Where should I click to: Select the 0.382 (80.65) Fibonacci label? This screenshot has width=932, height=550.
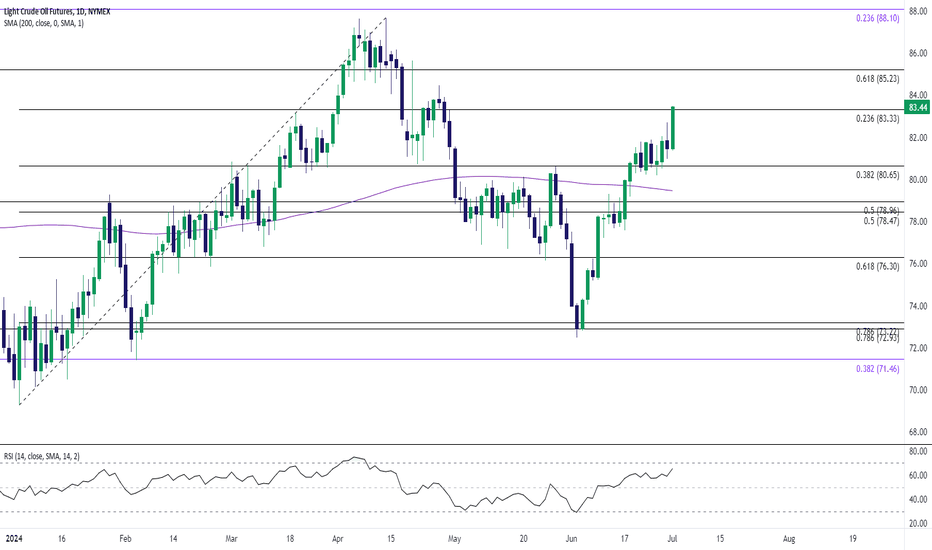click(x=877, y=175)
